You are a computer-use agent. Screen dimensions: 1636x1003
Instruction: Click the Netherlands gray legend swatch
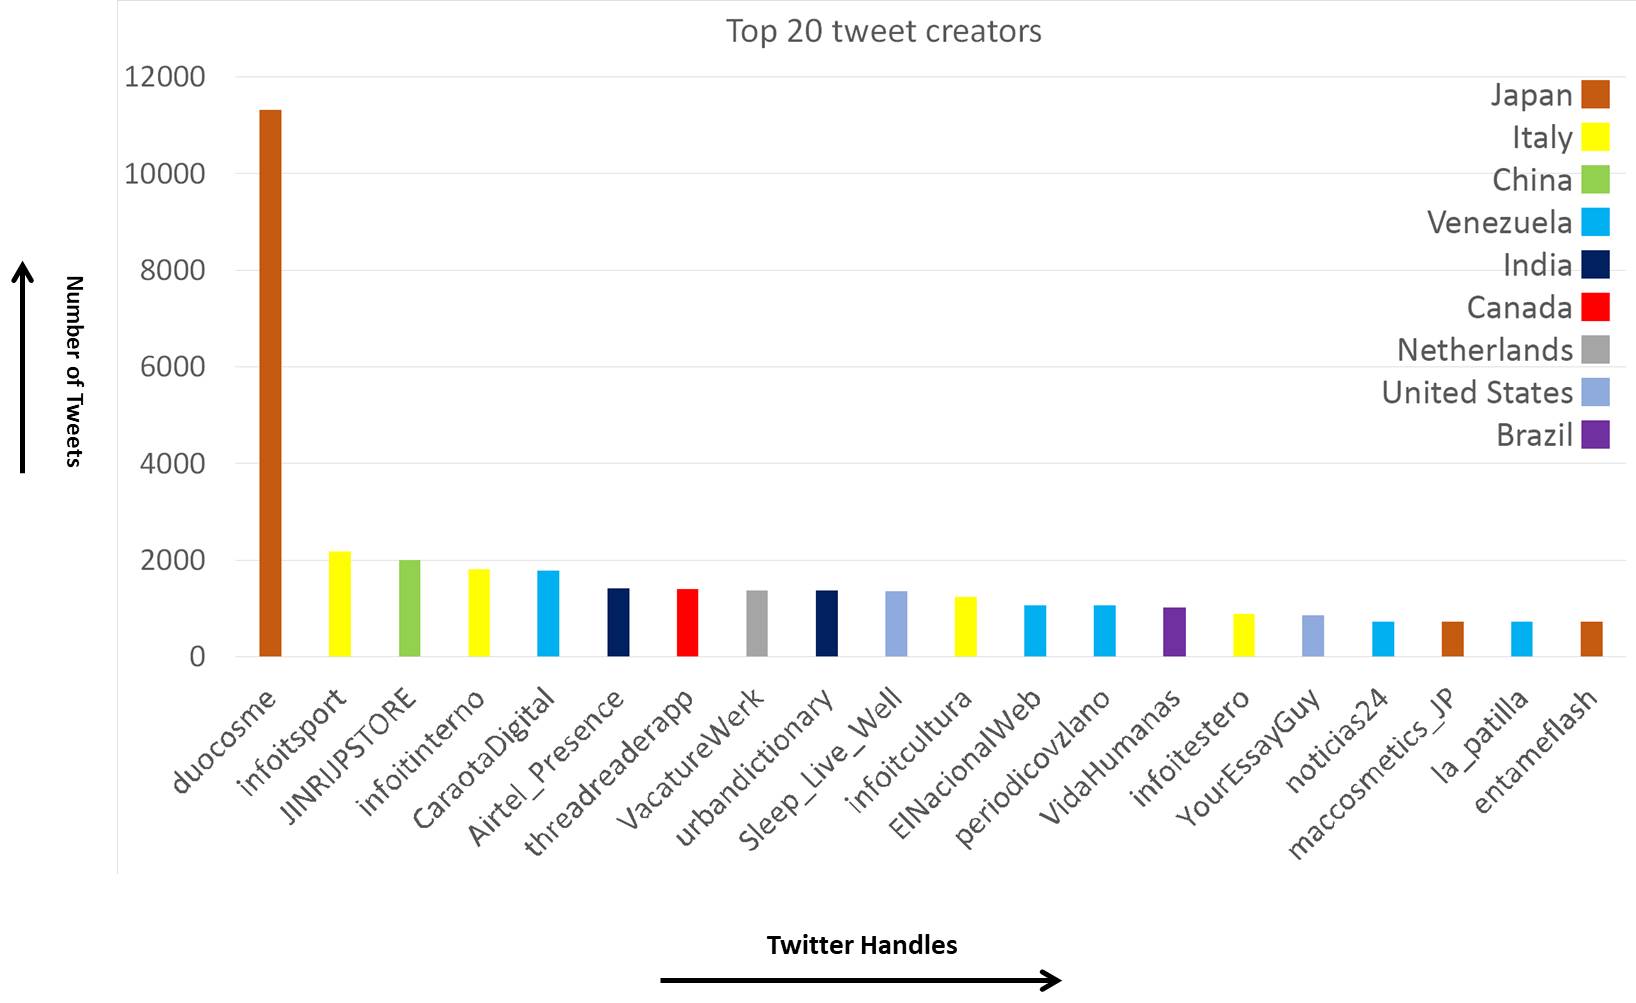point(1595,349)
